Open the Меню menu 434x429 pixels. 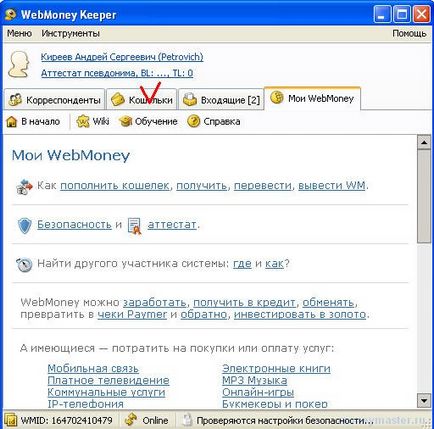tap(19, 33)
